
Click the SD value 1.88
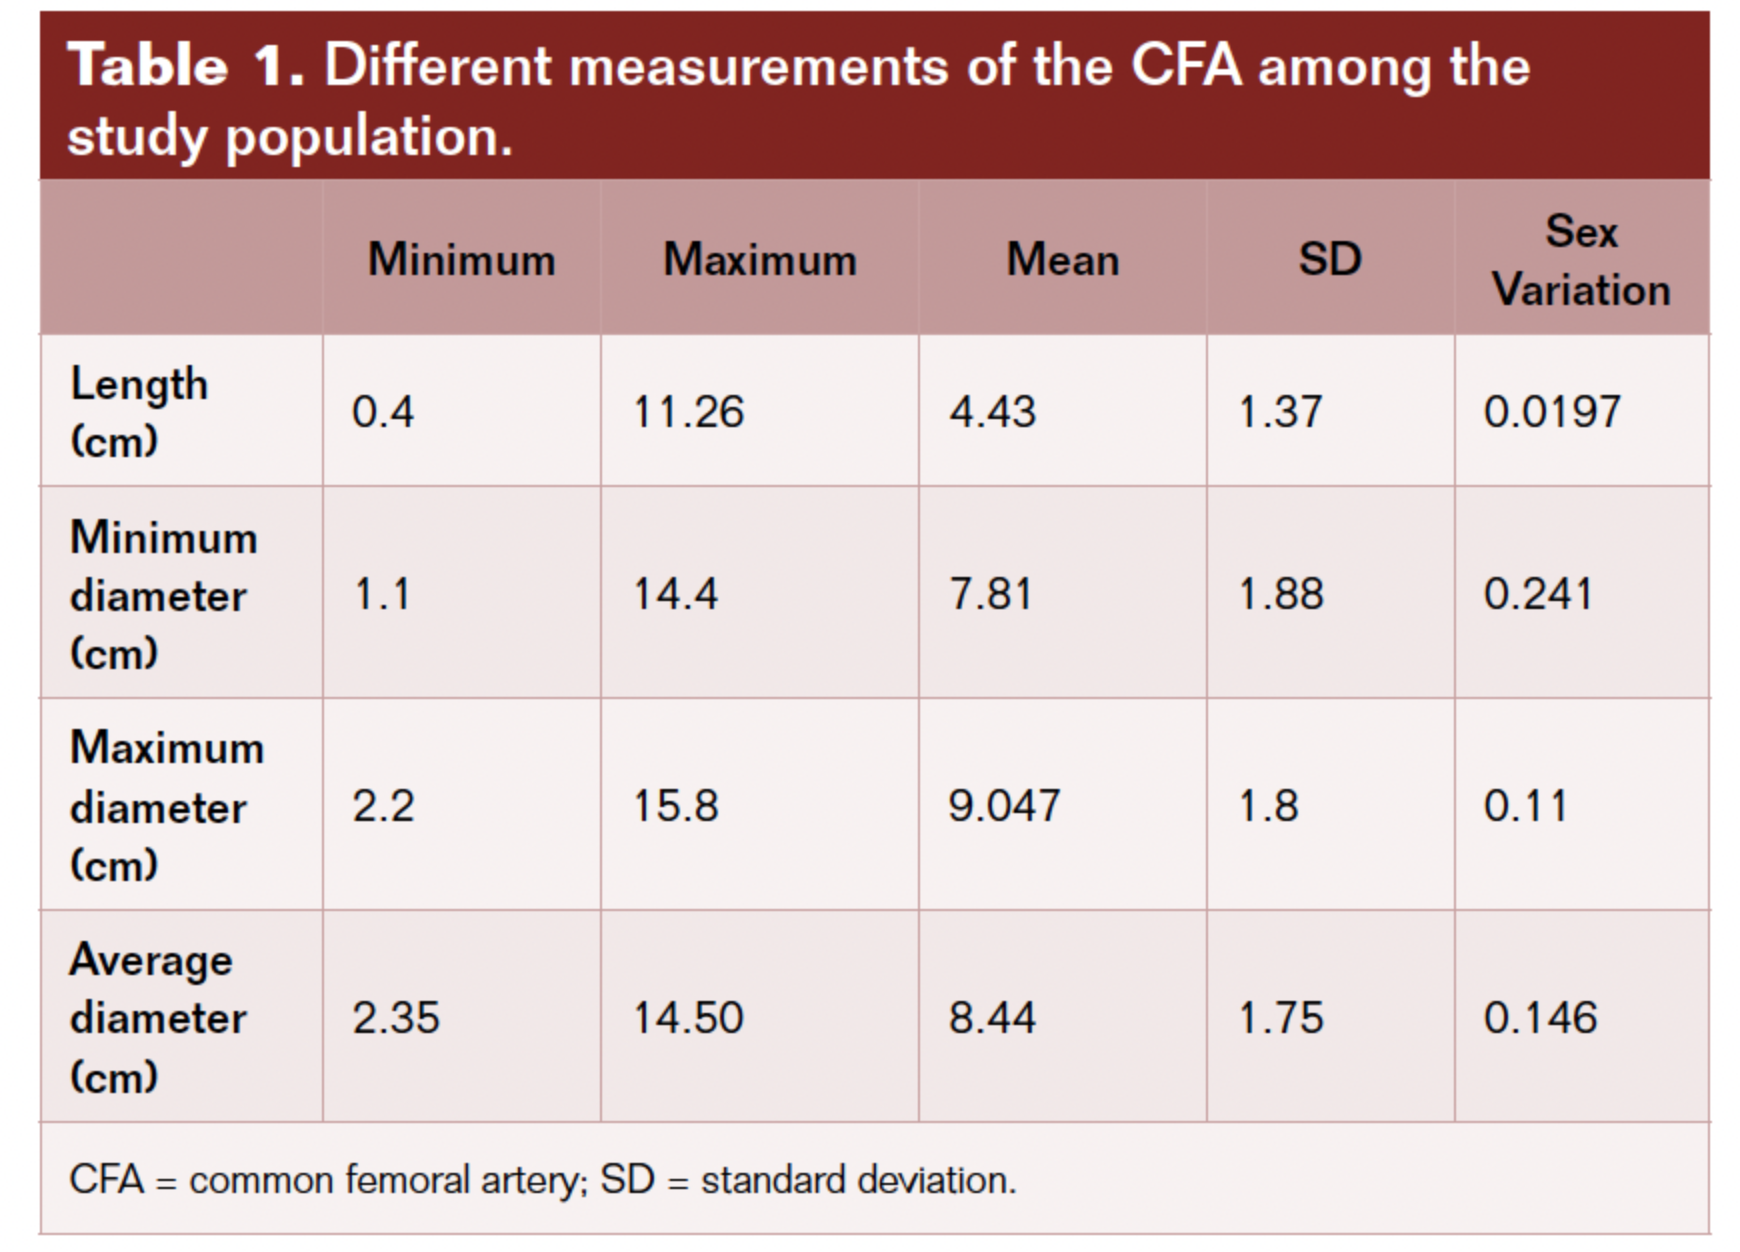(1281, 594)
